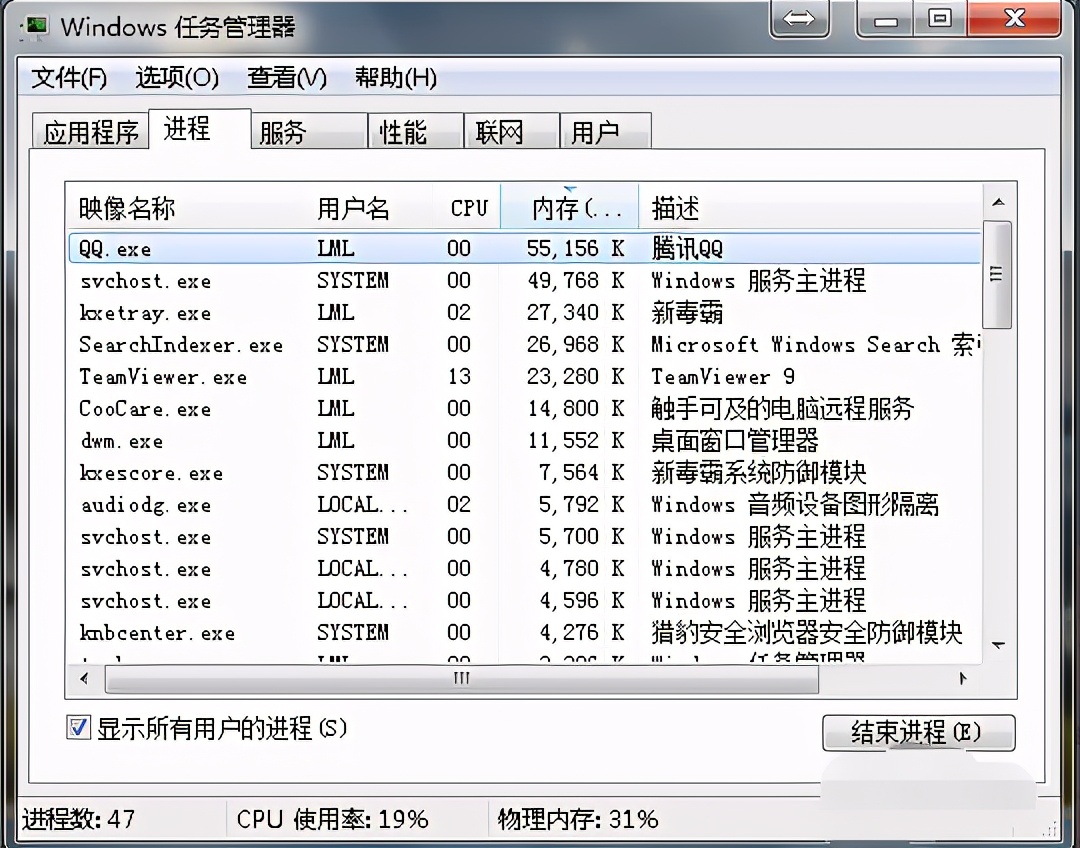The height and width of the screenshot is (848, 1080).
Task: Click the down arrow on the vertical scrollbar
Action: [x=999, y=645]
